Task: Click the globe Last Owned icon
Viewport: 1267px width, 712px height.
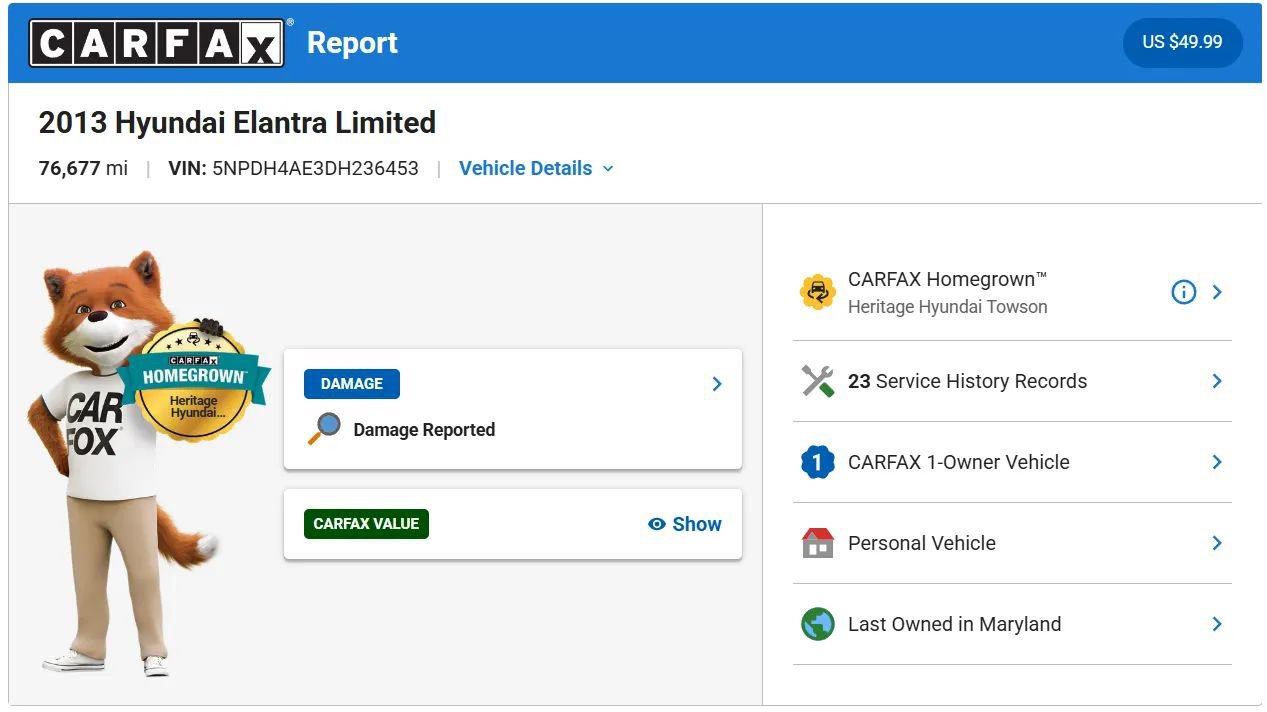Action: pos(817,624)
